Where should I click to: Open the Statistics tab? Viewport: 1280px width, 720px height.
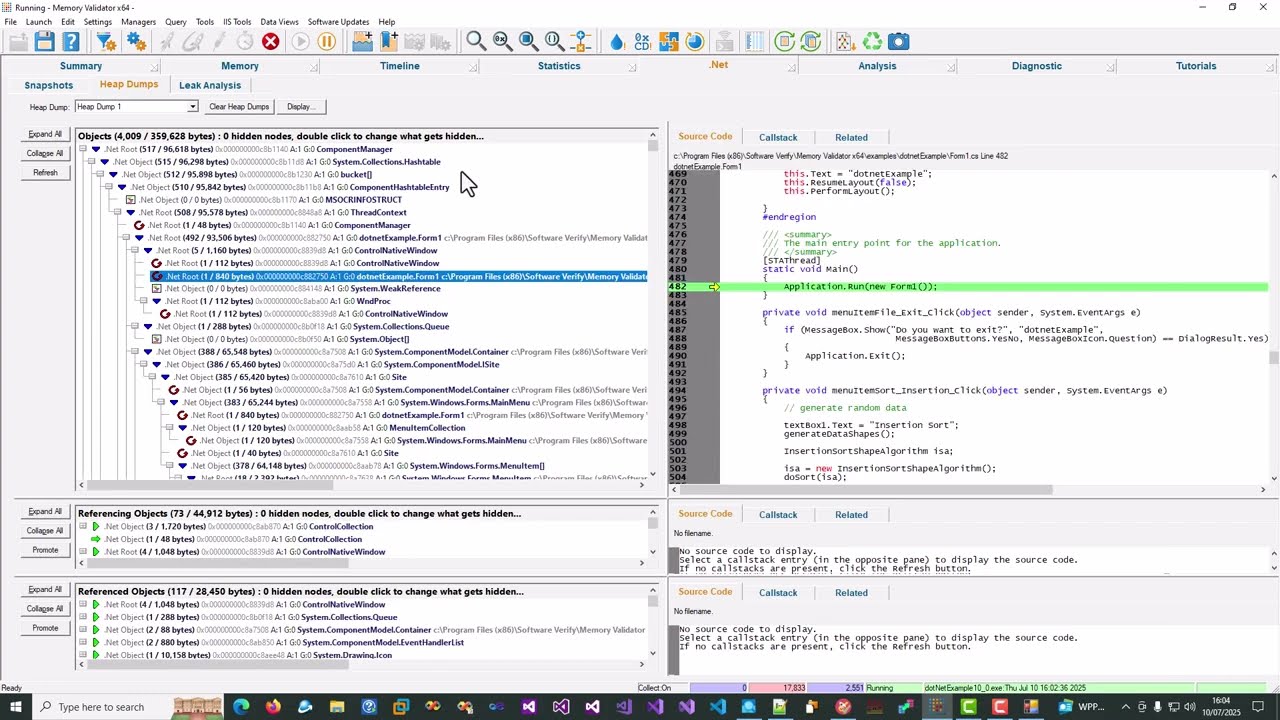point(559,66)
